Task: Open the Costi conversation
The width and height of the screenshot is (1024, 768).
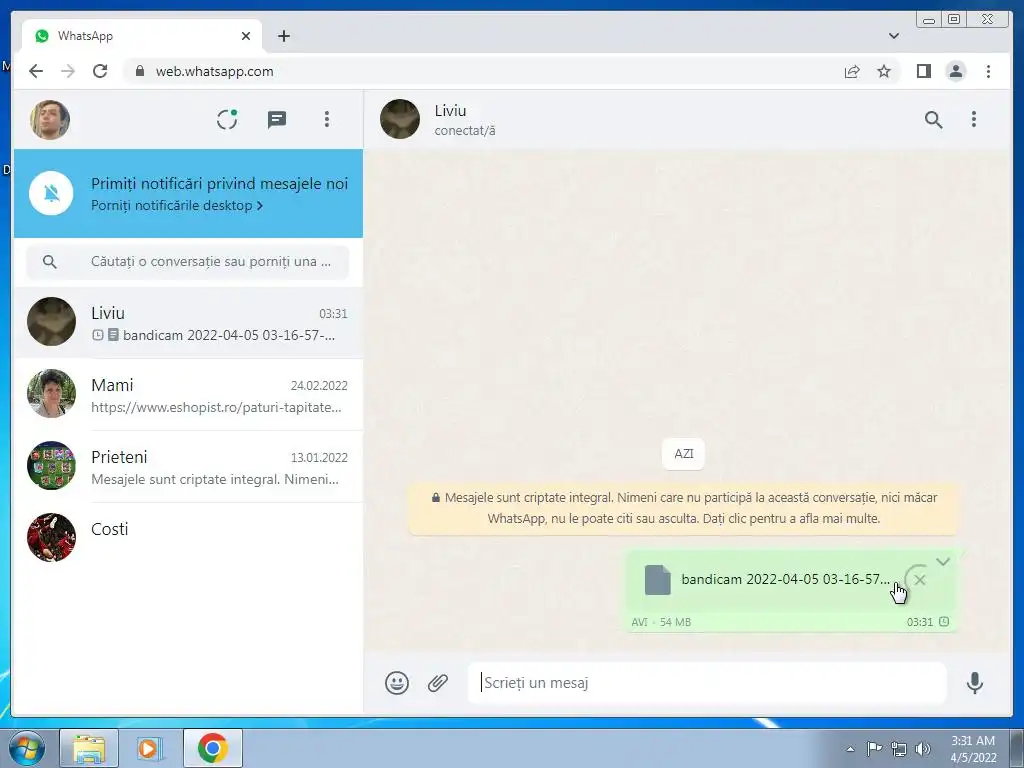Action: (188, 538)
